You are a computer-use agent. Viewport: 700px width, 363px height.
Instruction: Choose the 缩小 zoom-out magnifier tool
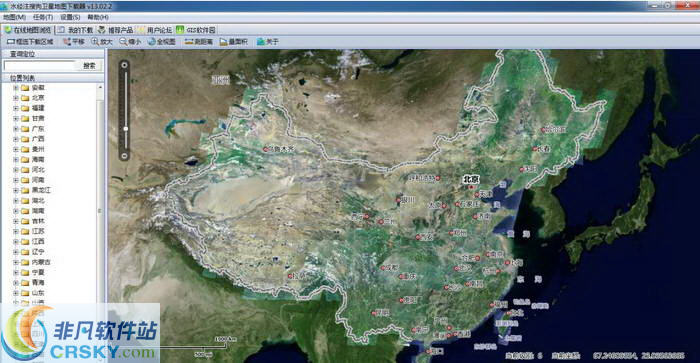click(x=130, y=42)
